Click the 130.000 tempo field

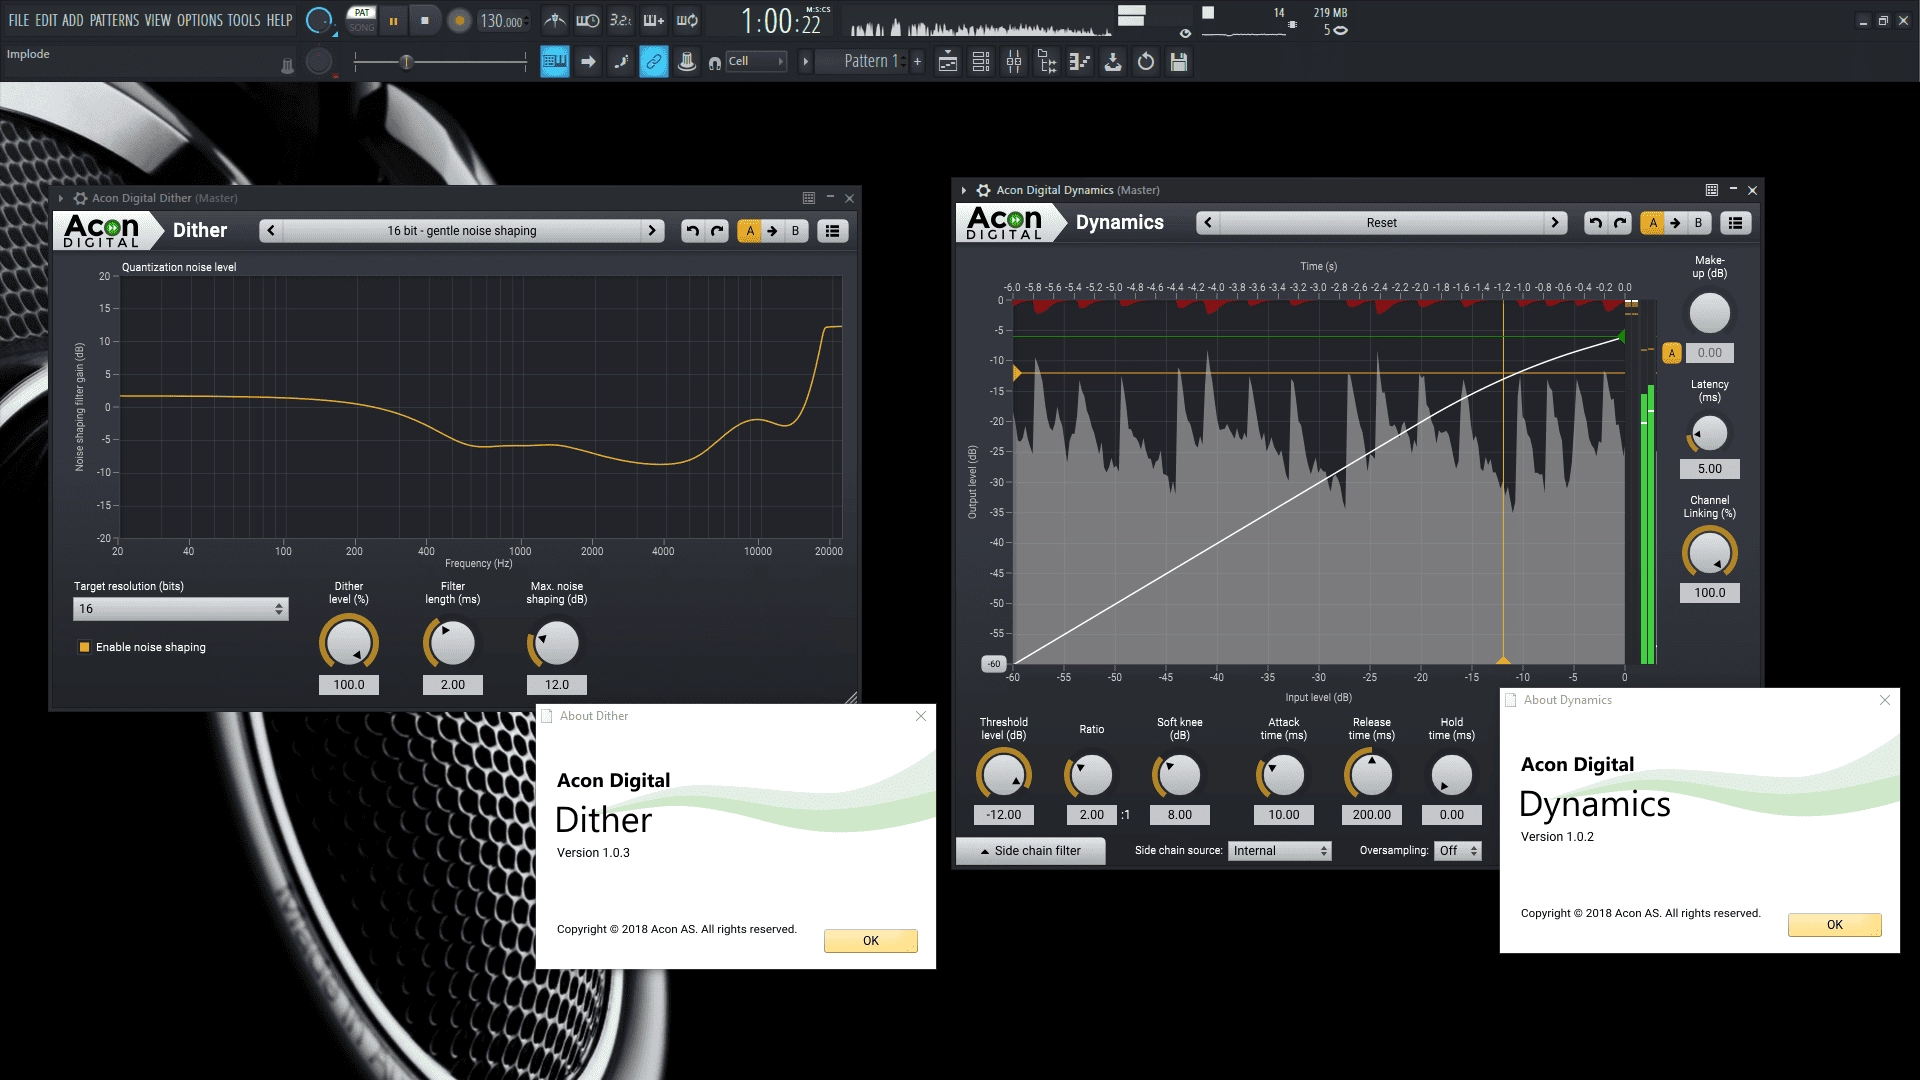click(502, 21)
